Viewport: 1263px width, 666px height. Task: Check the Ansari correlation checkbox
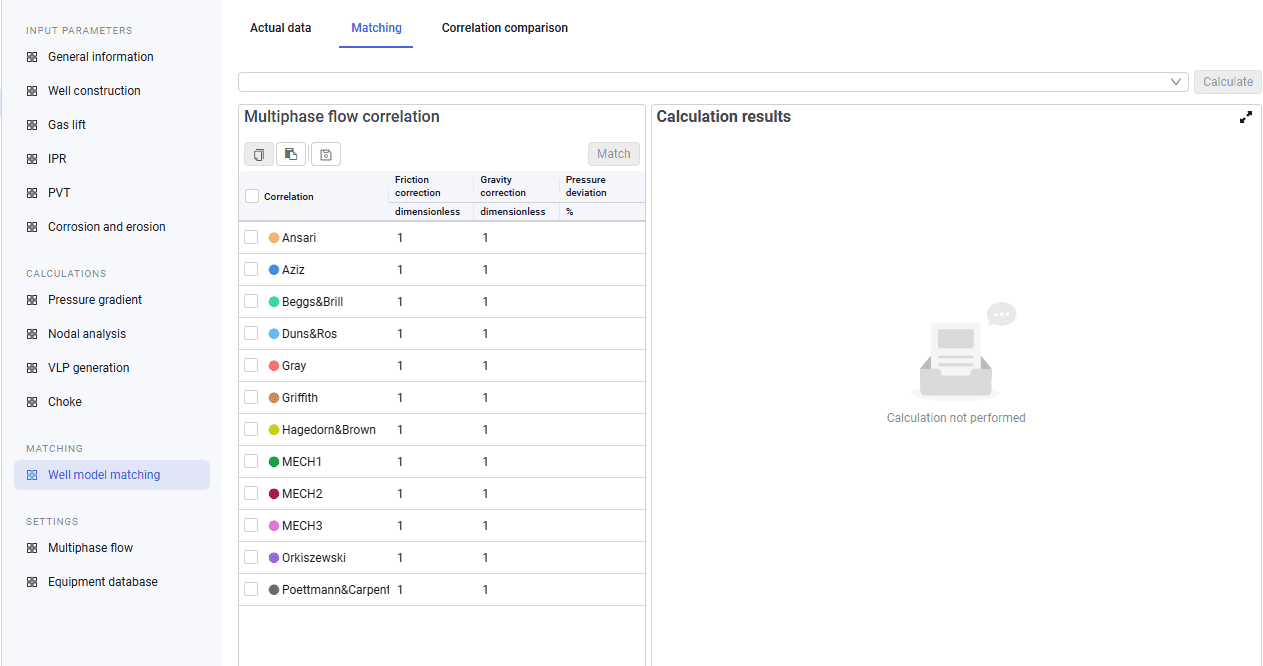251,237
